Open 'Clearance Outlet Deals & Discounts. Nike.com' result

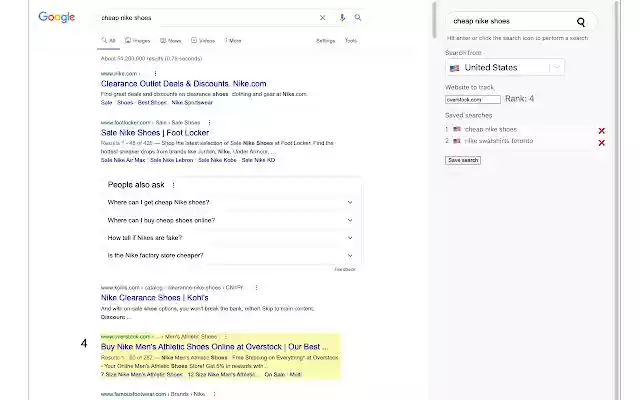pos(184,84)
